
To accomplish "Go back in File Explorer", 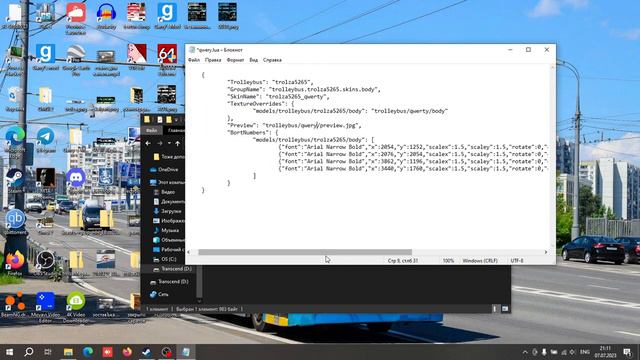I will click(148, 143).
